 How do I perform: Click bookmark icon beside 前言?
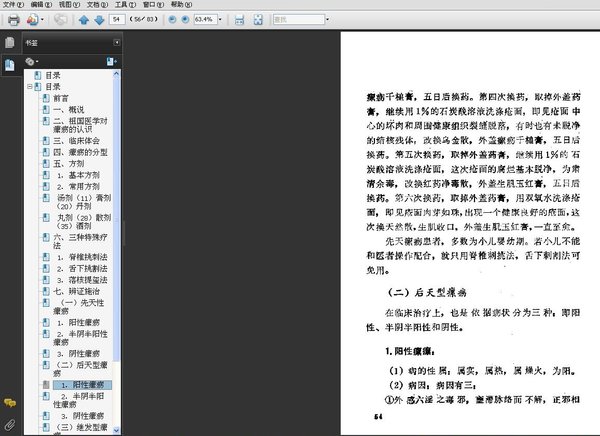[x=46, y=98]
